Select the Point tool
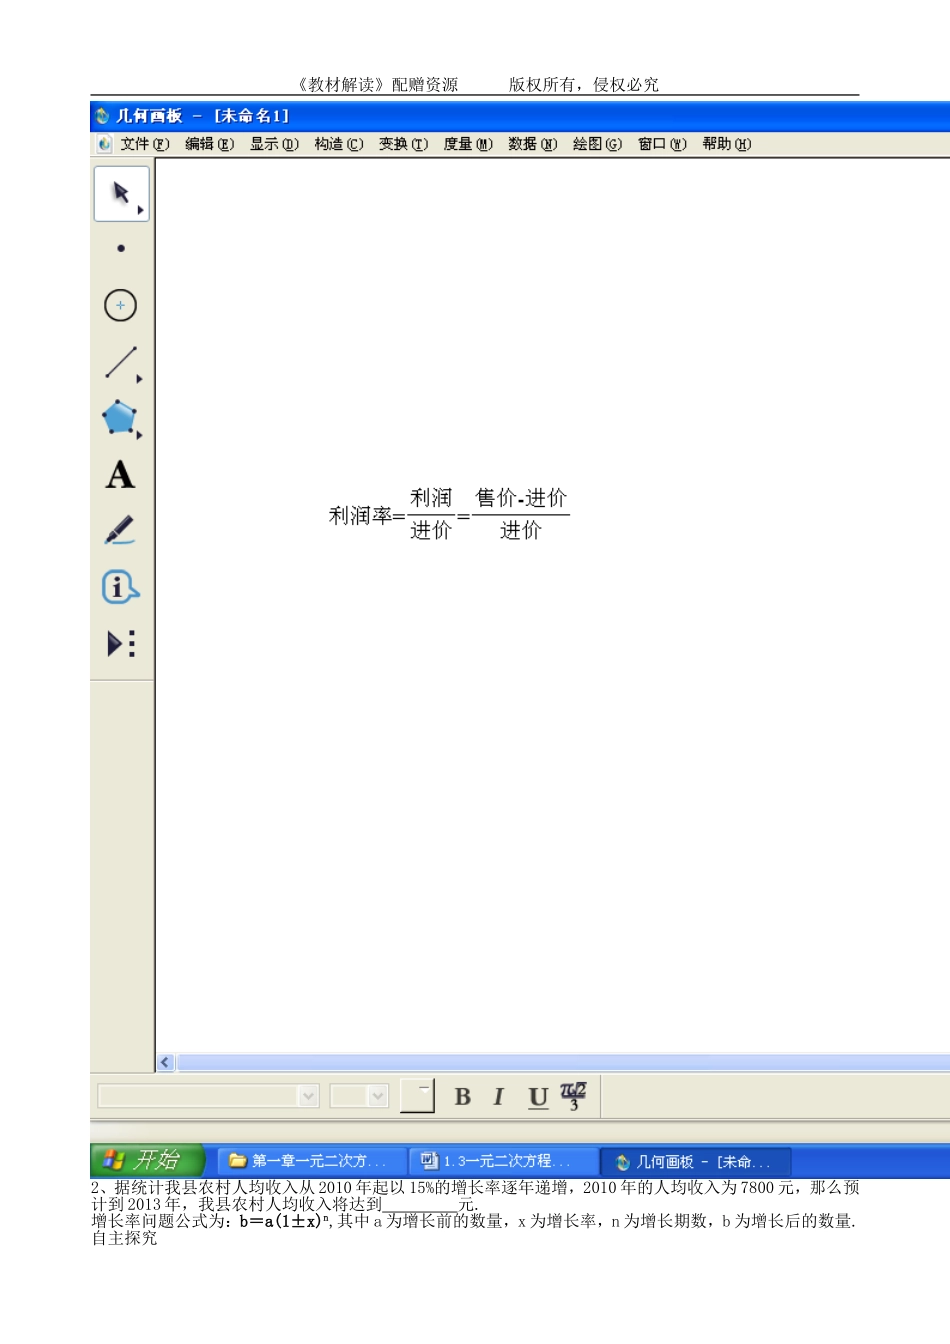This screenshot has height=1344, width=950. pos(120,249)
